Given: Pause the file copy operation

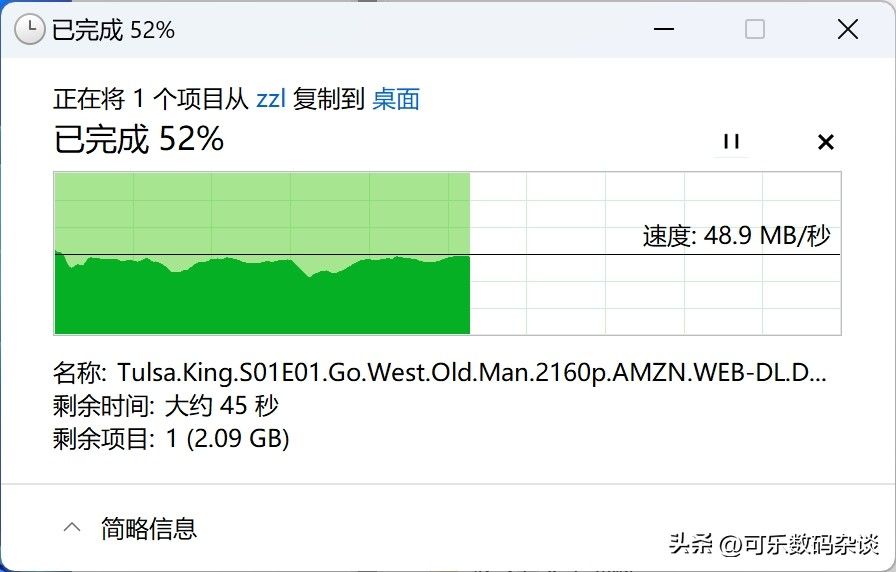Looking at the screenshot, I should [x=731, y=142].
